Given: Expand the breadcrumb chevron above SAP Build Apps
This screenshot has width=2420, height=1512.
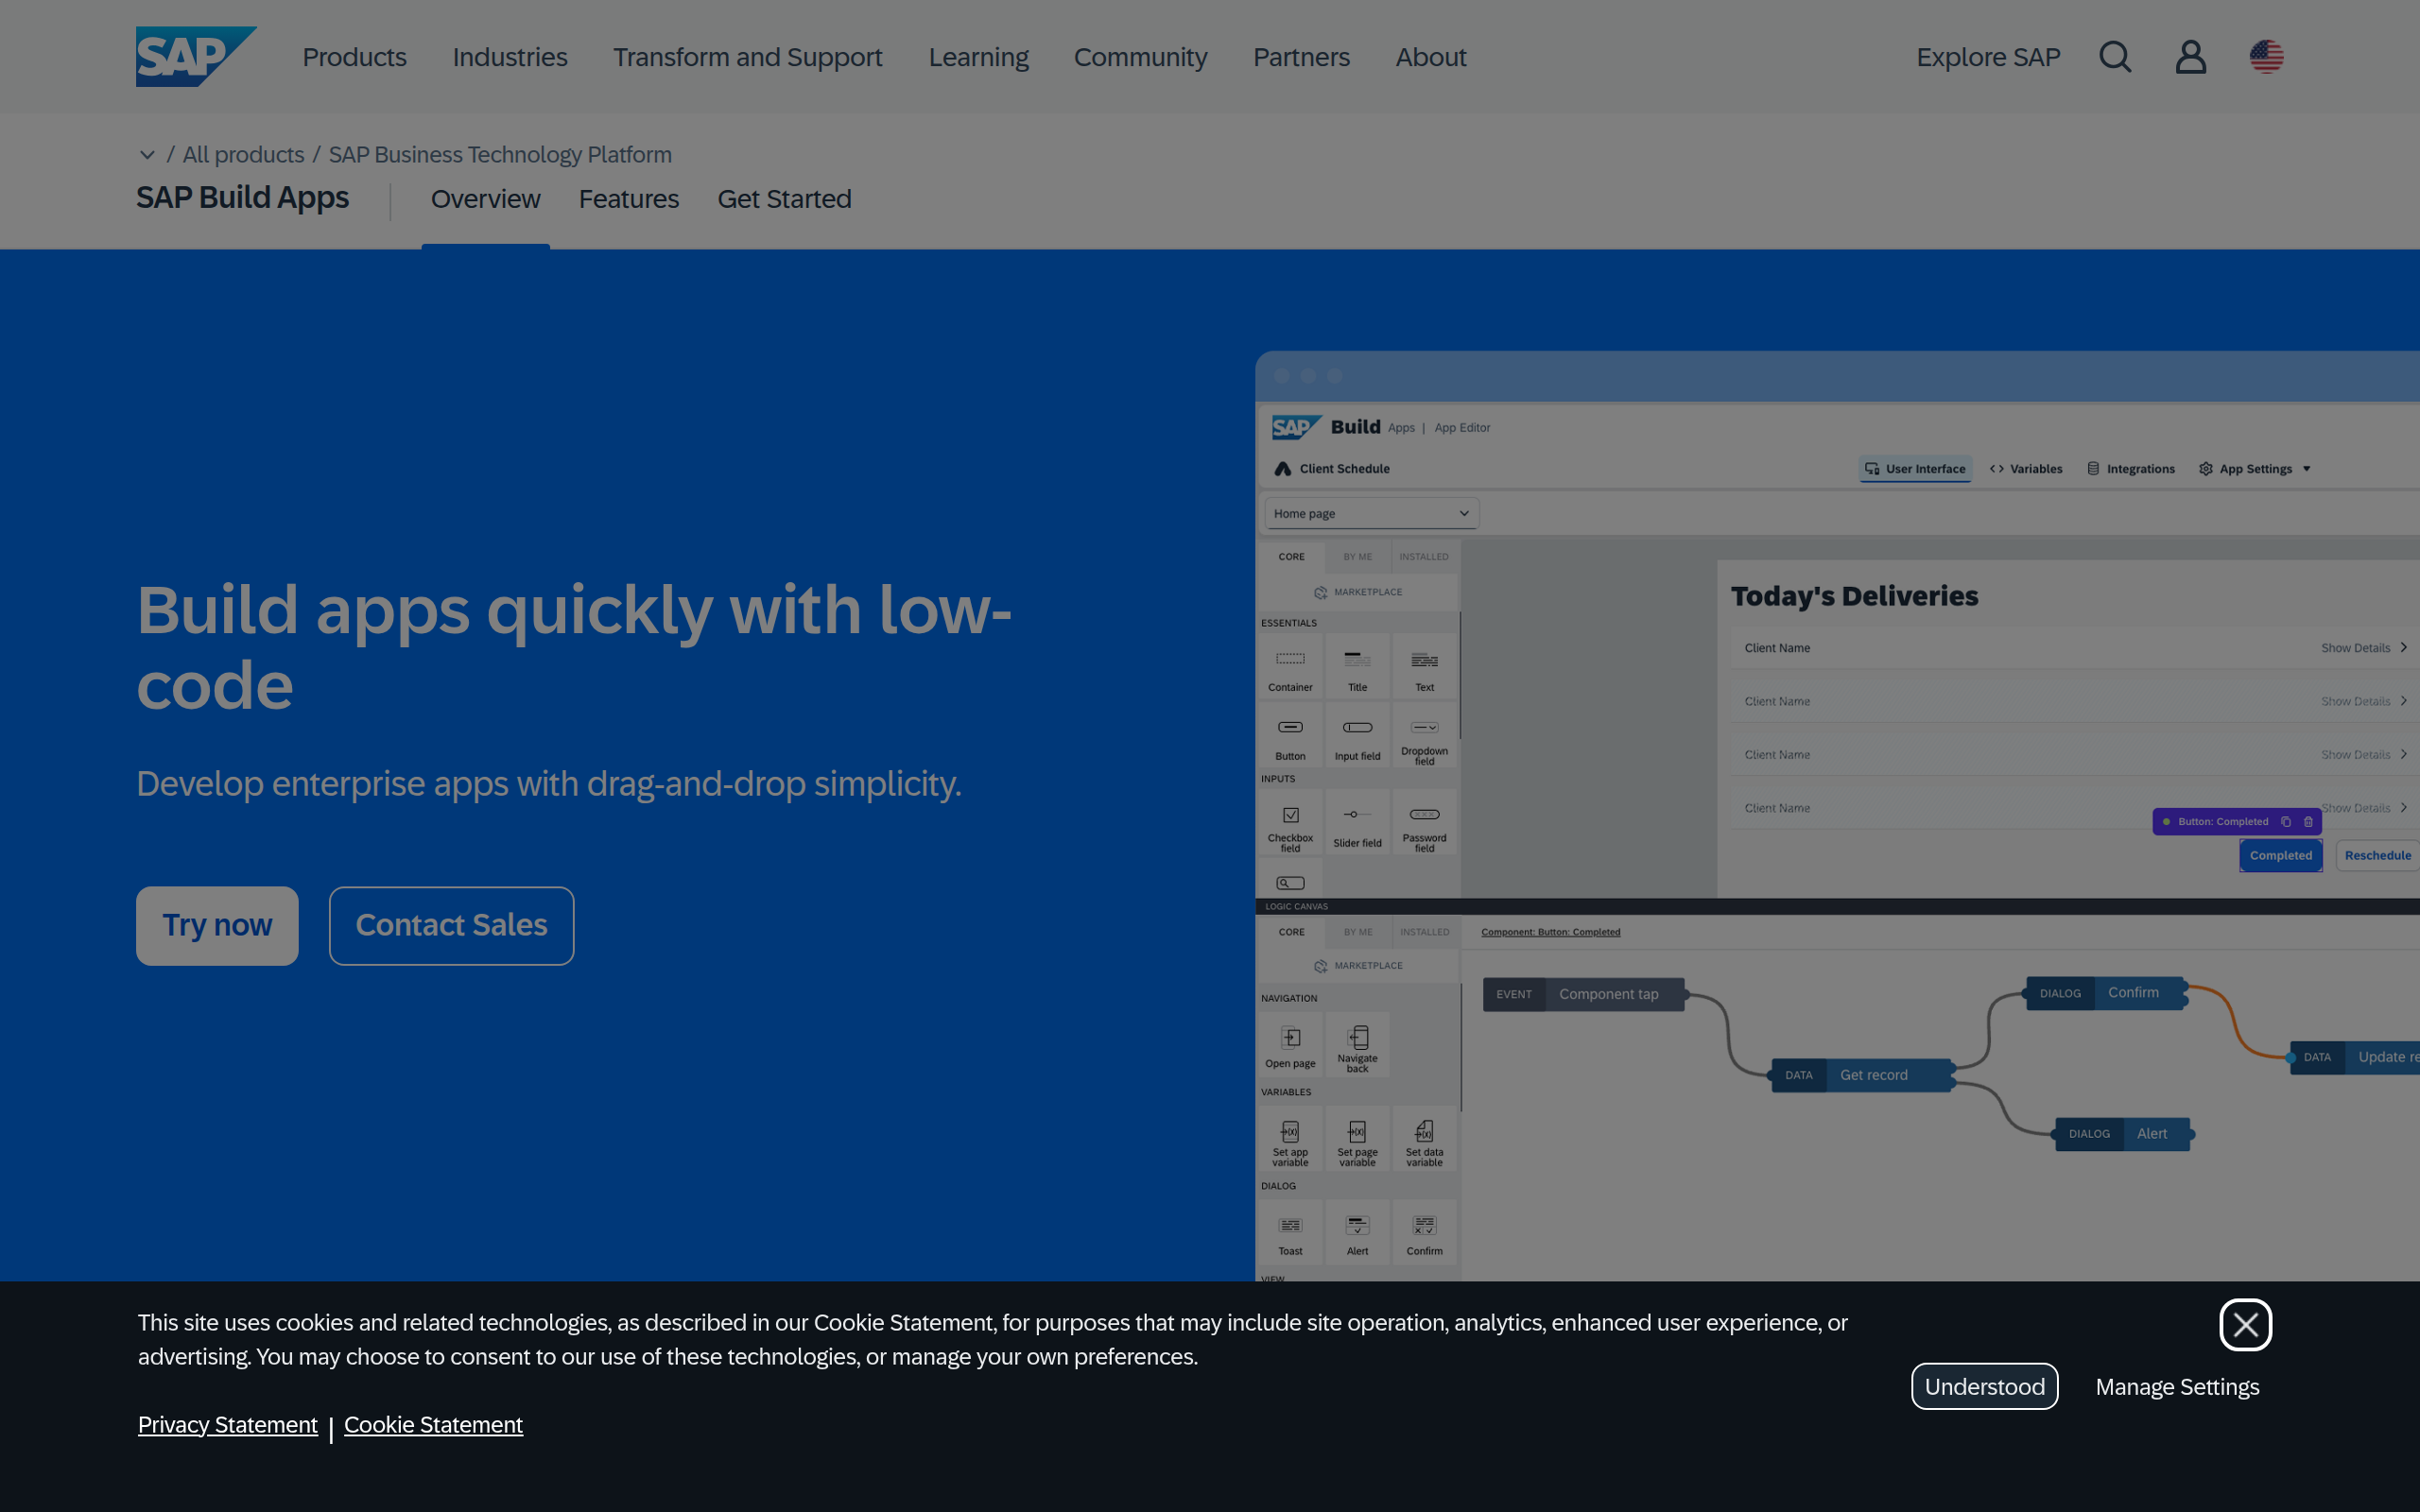Looking at the screenshot, I should (x=147, y=154).
